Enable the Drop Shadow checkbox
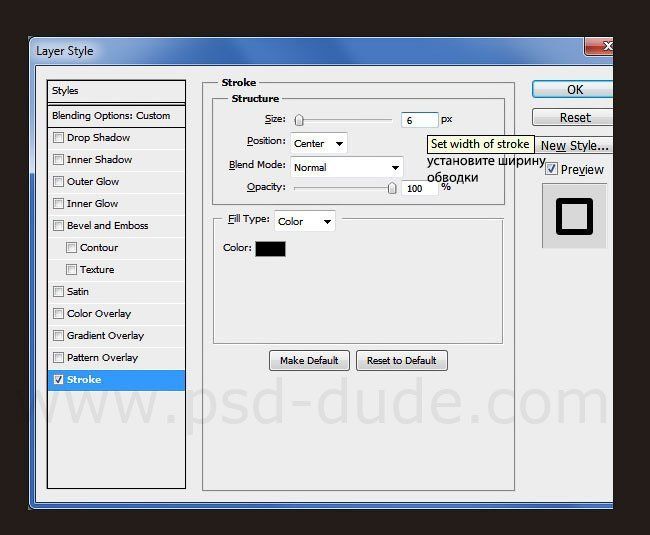This screenshot has height=535, width=650. point(58,138)
